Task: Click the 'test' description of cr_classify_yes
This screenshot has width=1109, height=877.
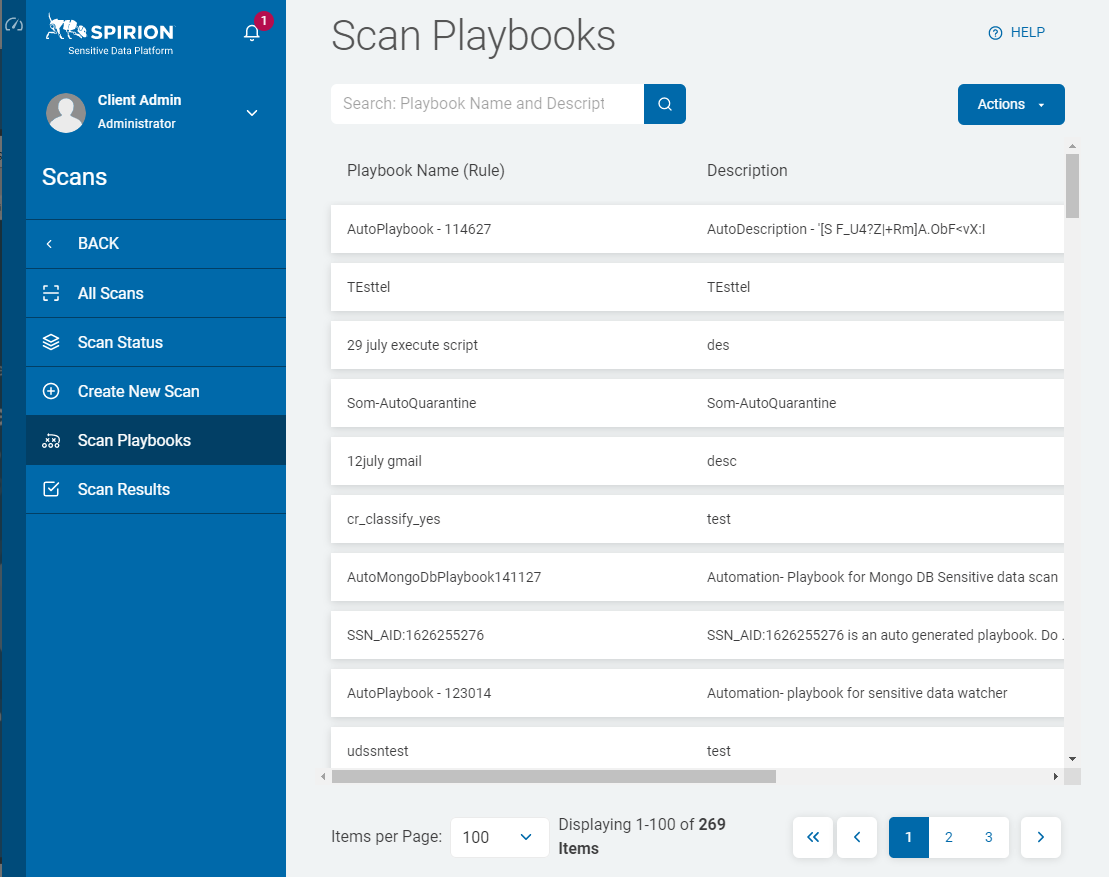Action: 719,519
